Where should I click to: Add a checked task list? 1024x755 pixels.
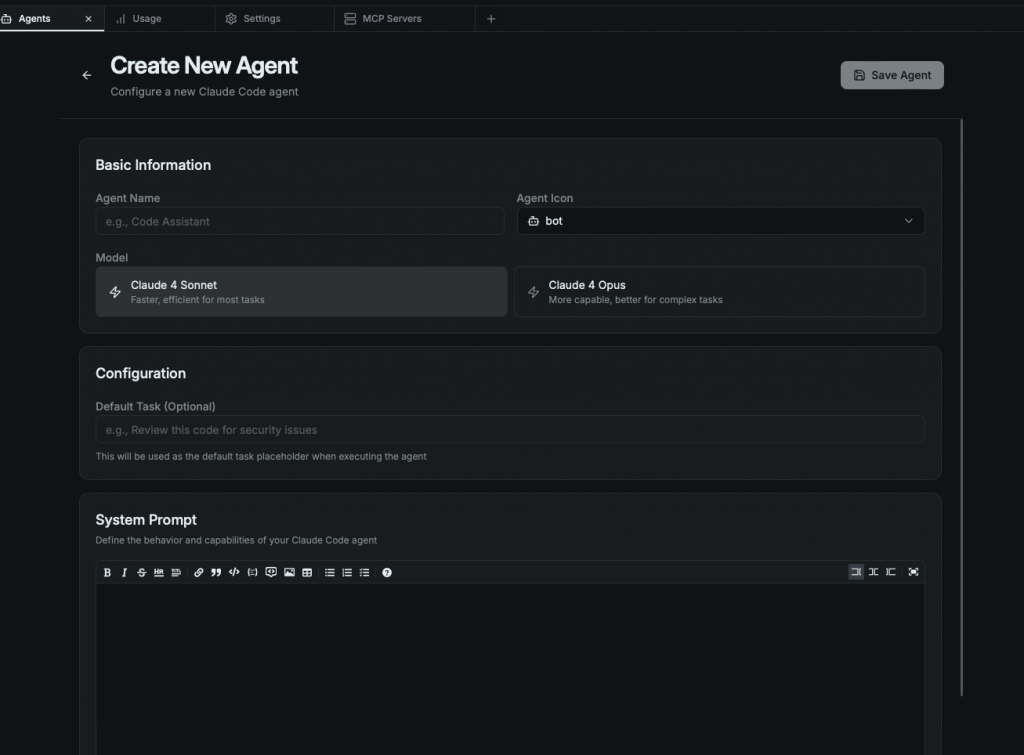(364, 572)
